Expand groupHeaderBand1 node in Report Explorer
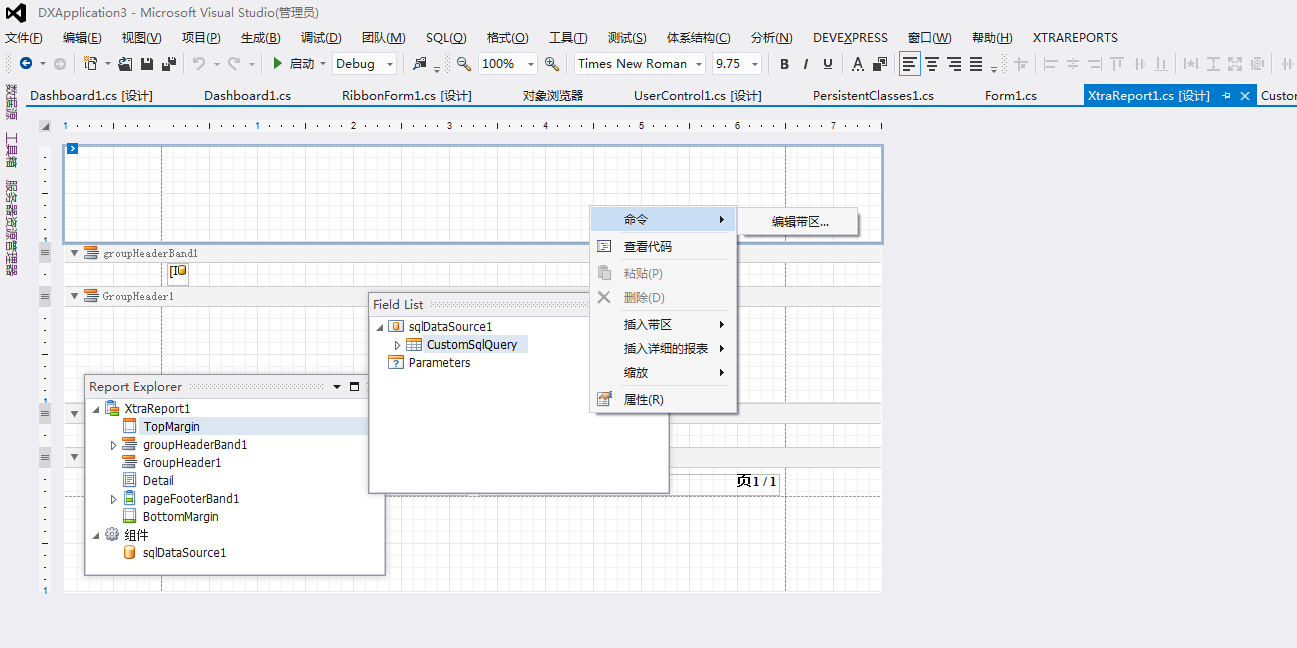Image resolution: width=1297 pixels, height=648 pixels. 113,445
